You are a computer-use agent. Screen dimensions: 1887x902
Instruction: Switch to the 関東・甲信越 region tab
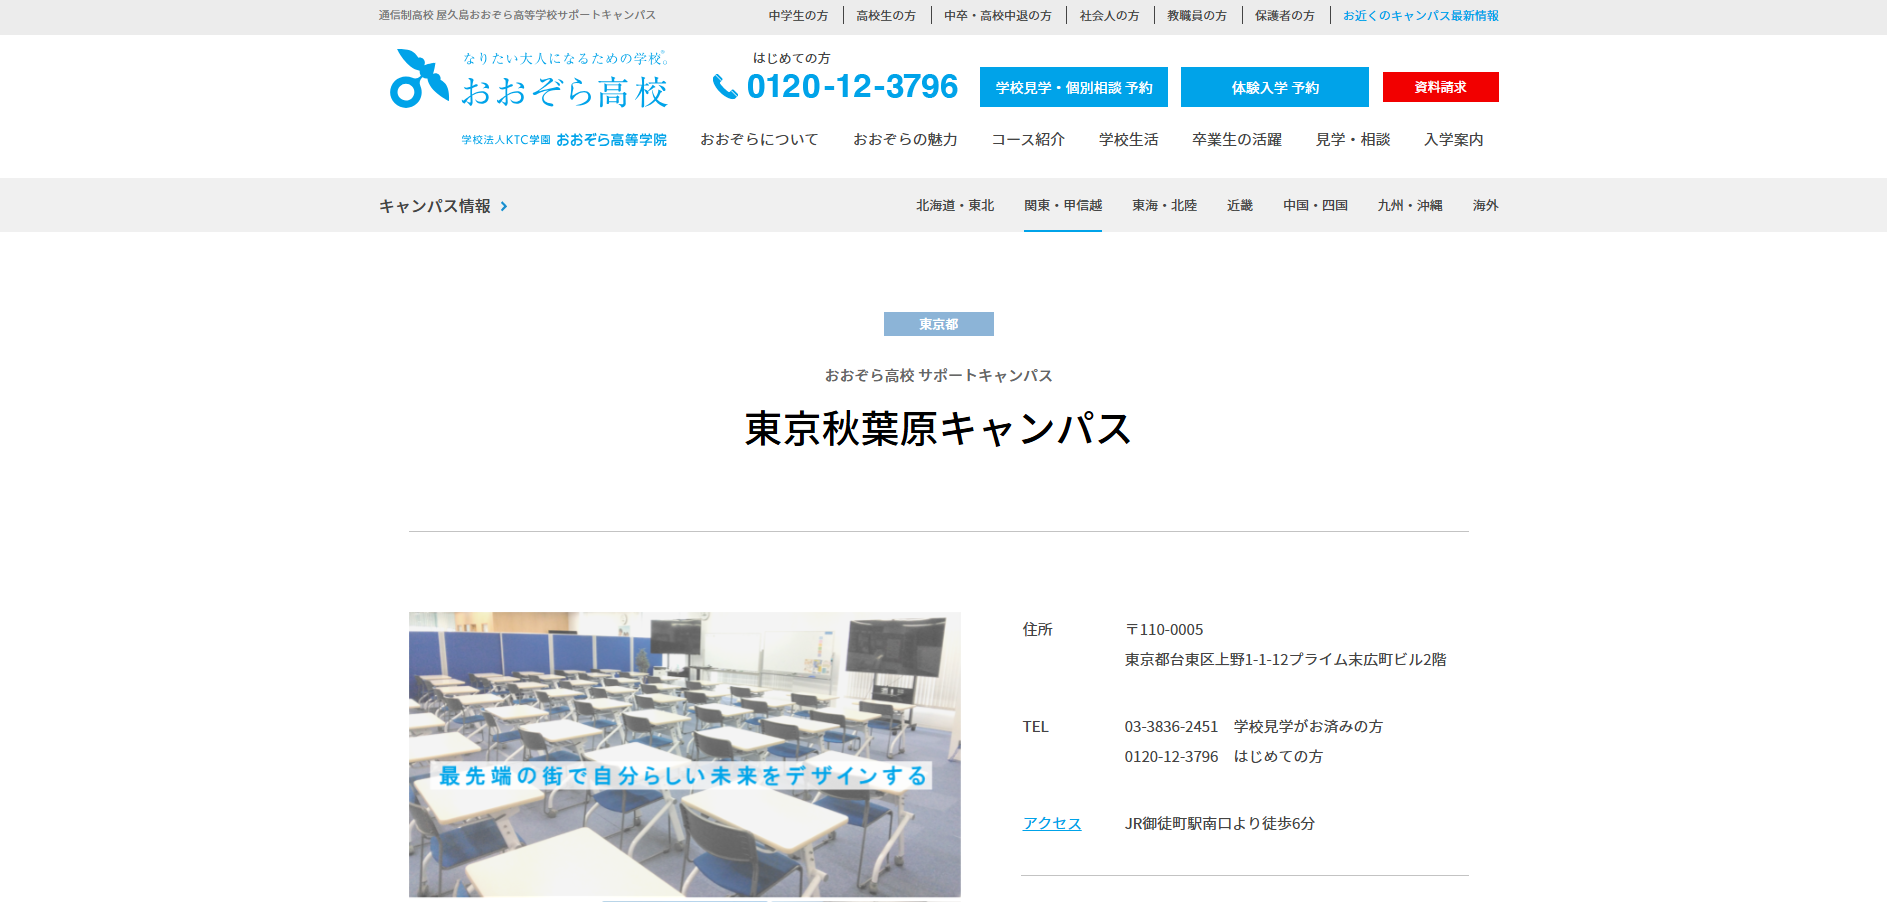(x=1062, y=206)
